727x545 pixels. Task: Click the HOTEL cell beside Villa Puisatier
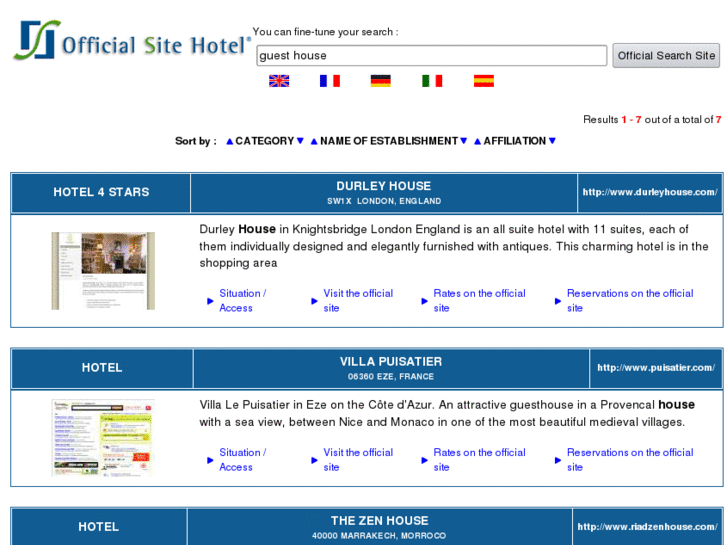pyautogui.click(x=102, y=368)
